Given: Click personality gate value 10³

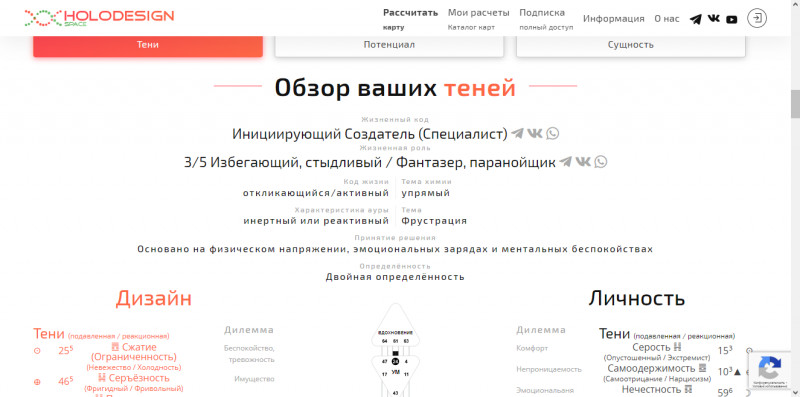Looking at the screenshot, I should coord(725,372).
